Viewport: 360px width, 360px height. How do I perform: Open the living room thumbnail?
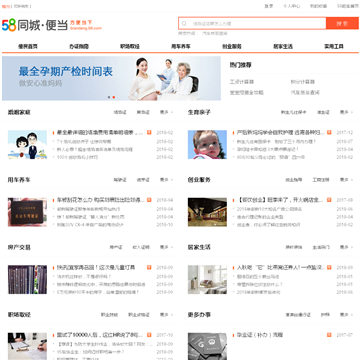207,279
